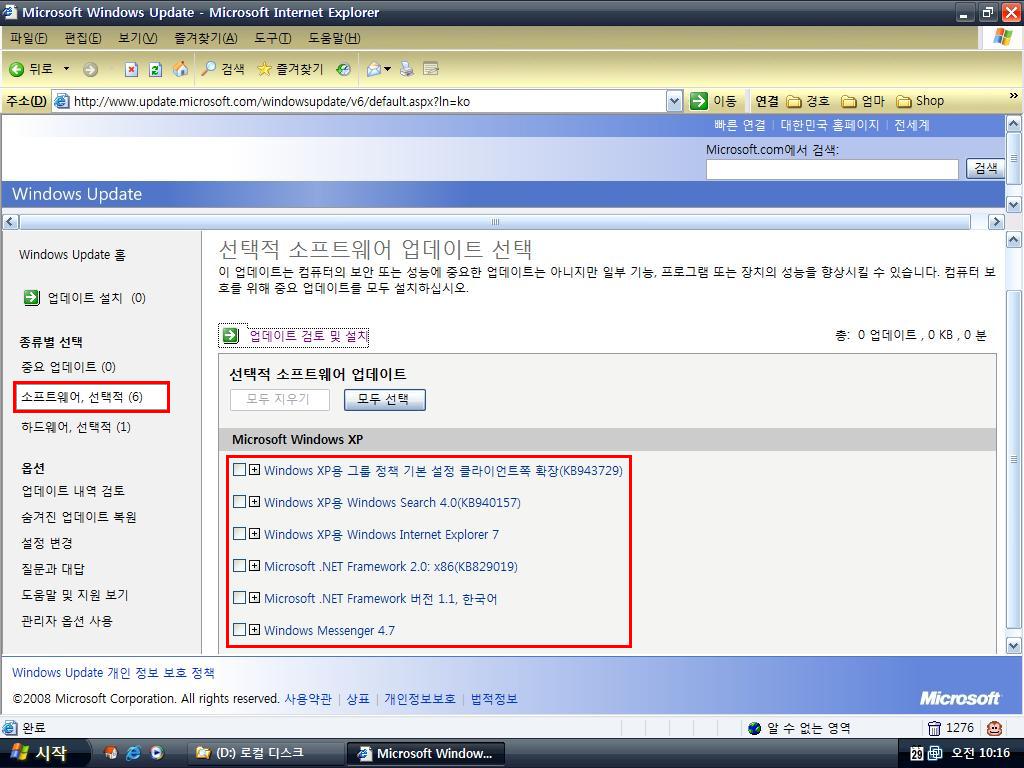Open the address bar URL dropdown
1024x768 pixels.
click(674, 101)
